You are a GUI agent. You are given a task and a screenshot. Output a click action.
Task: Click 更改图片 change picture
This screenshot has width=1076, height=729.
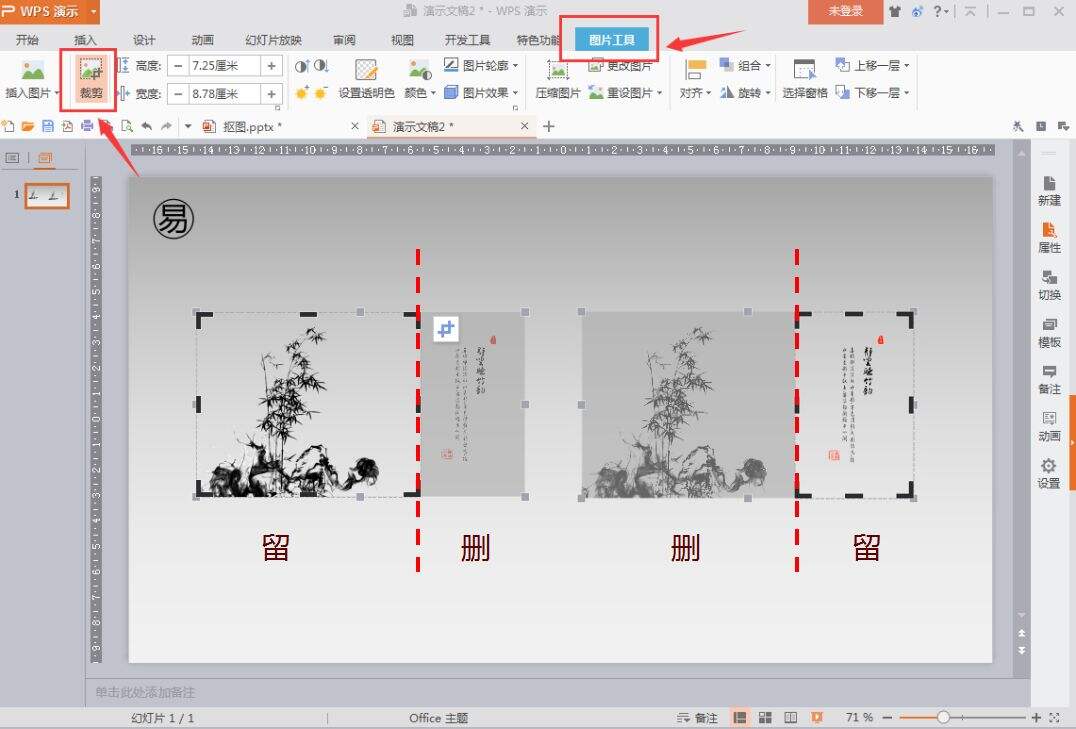(620, 66)
